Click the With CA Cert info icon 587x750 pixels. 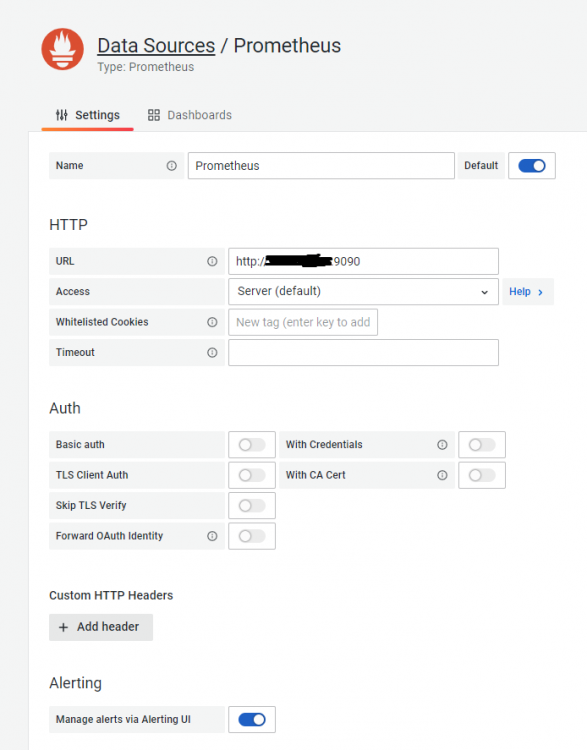click(x=442, y=475)
